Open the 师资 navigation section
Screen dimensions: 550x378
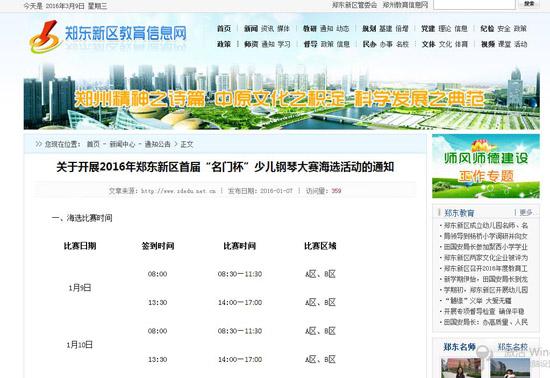click(x=251, y=44)
